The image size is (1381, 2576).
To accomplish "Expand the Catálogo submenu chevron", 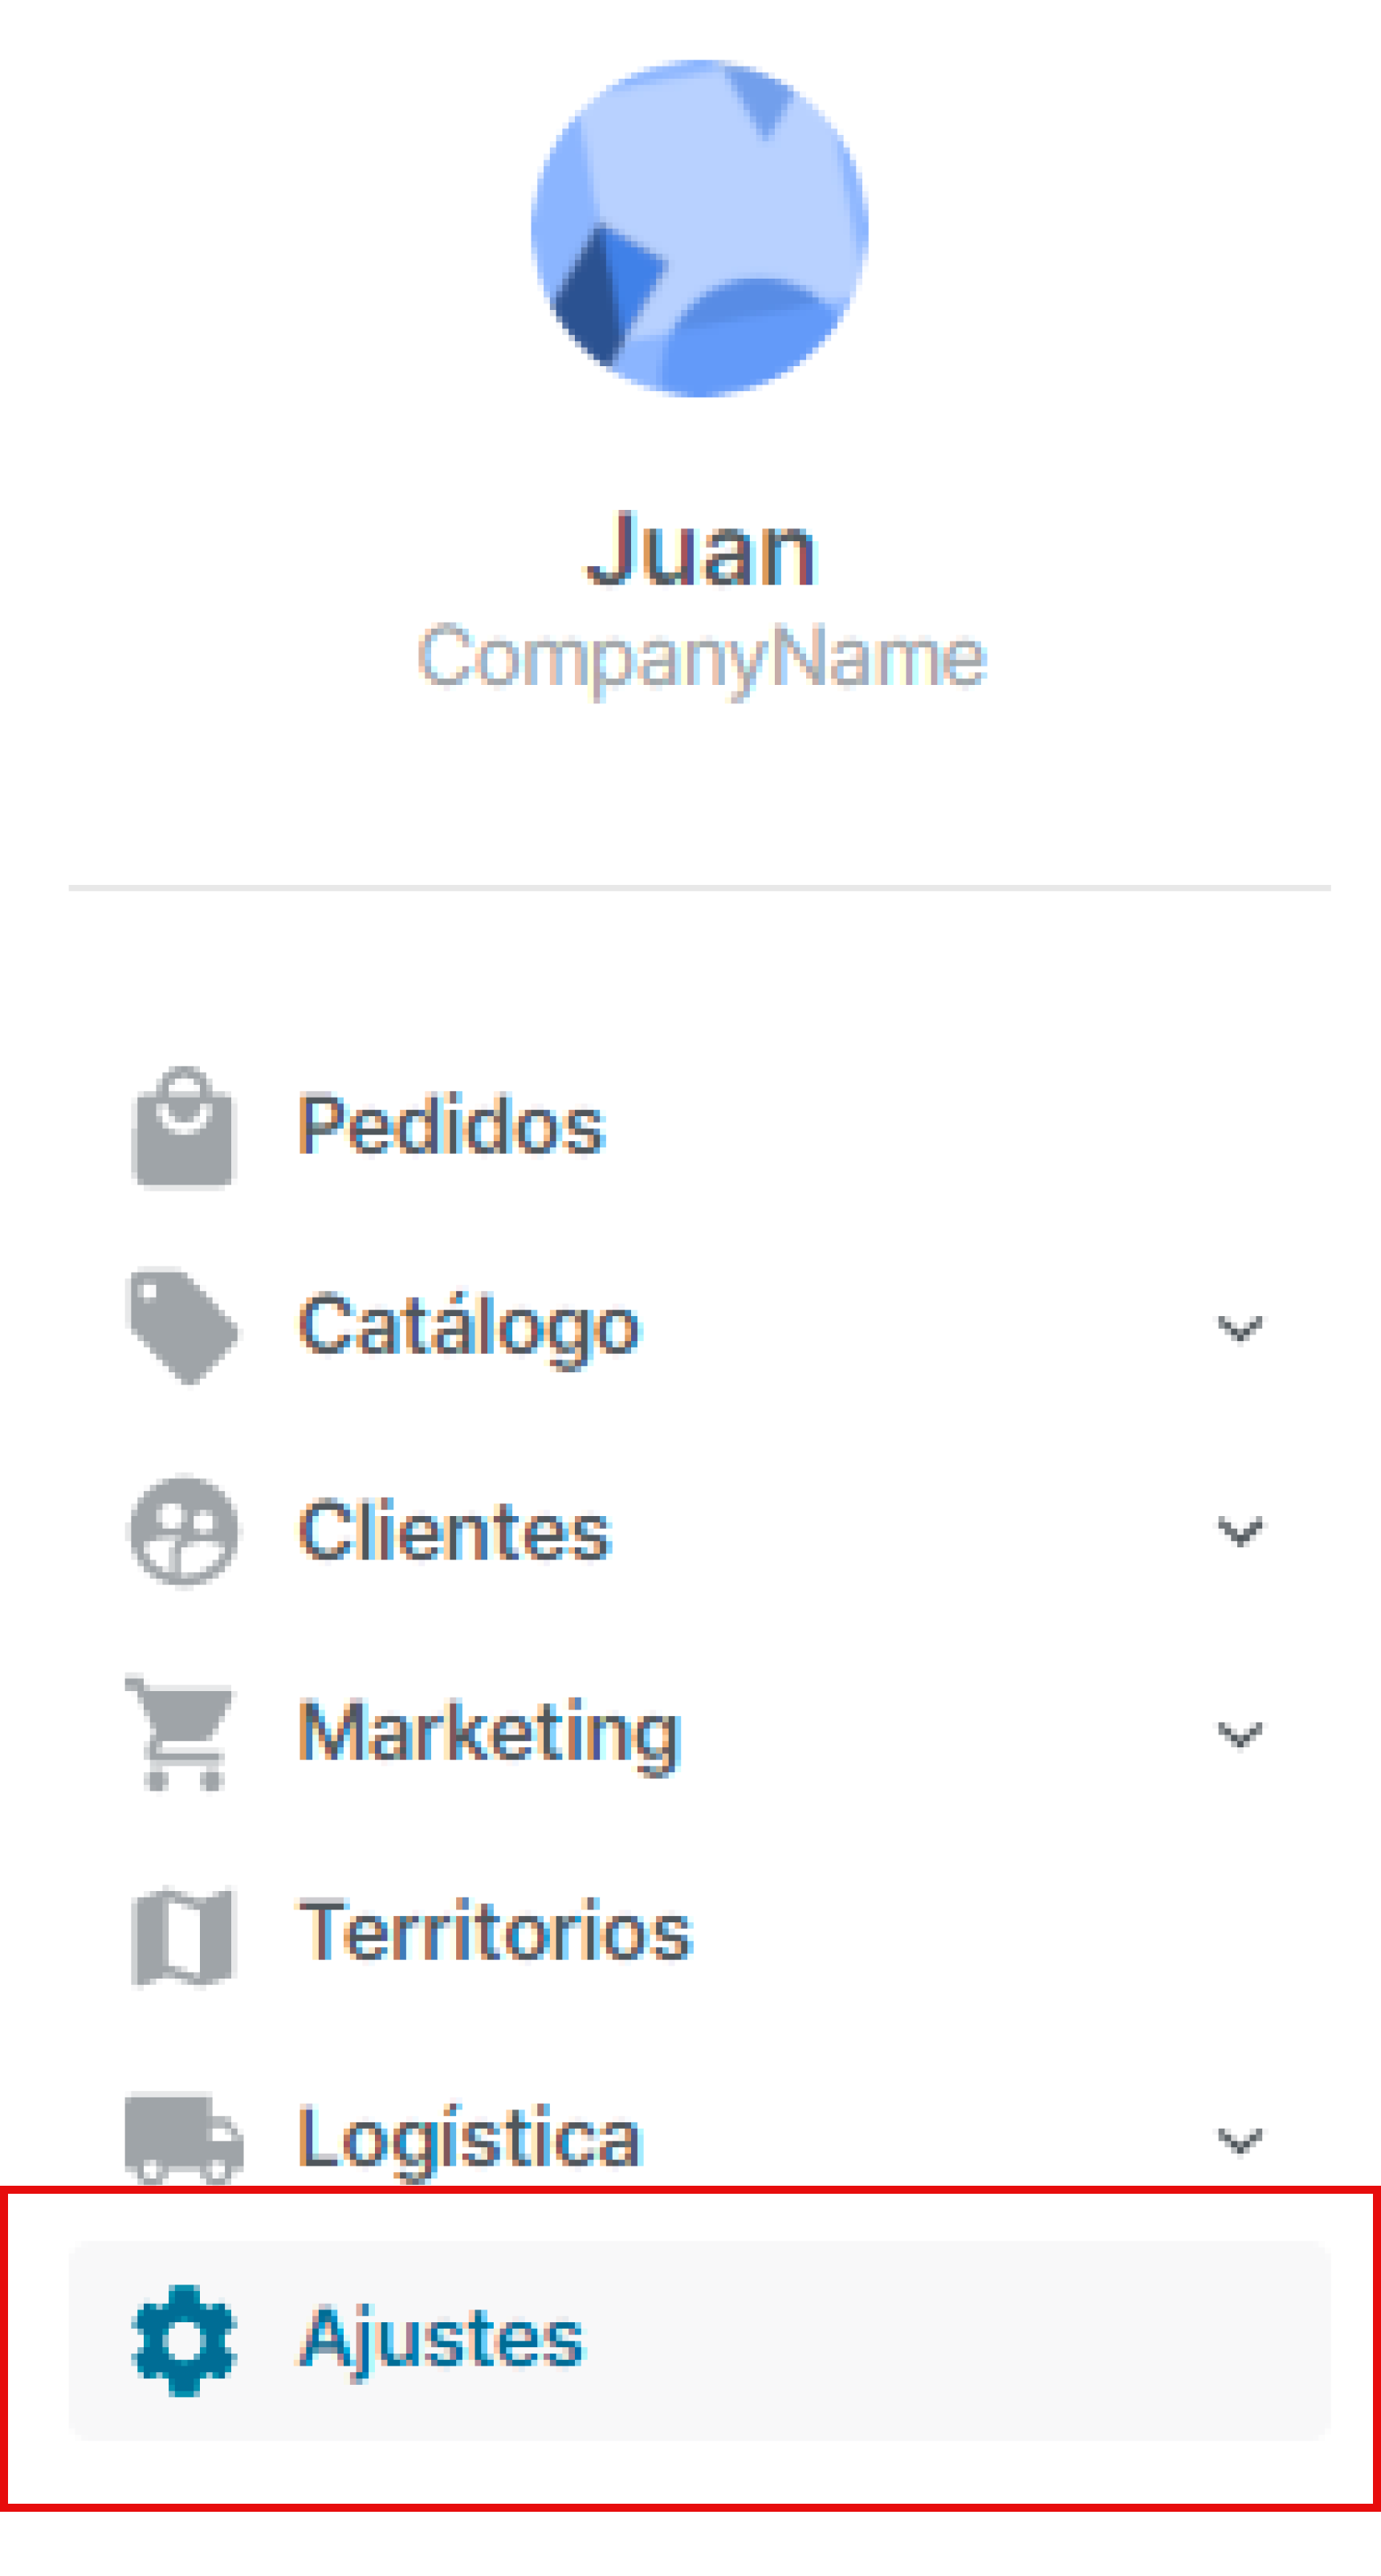I will [1238, 1330].
